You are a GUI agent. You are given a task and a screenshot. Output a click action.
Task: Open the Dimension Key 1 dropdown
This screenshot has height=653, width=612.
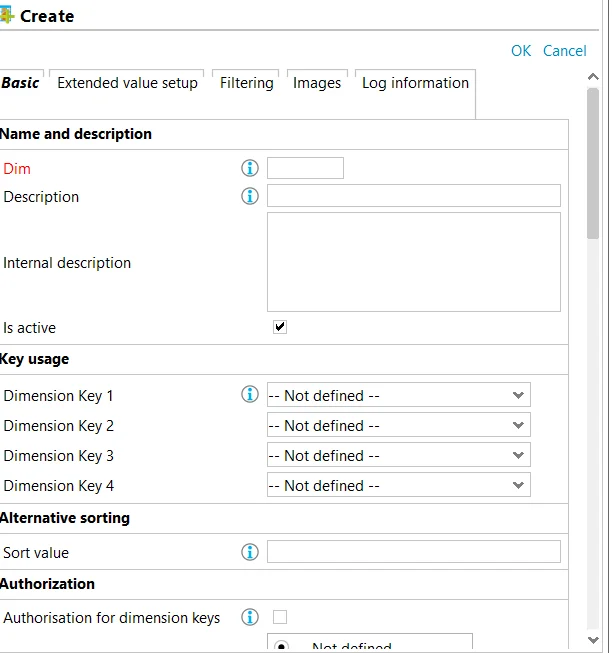(x=398, y=395)
